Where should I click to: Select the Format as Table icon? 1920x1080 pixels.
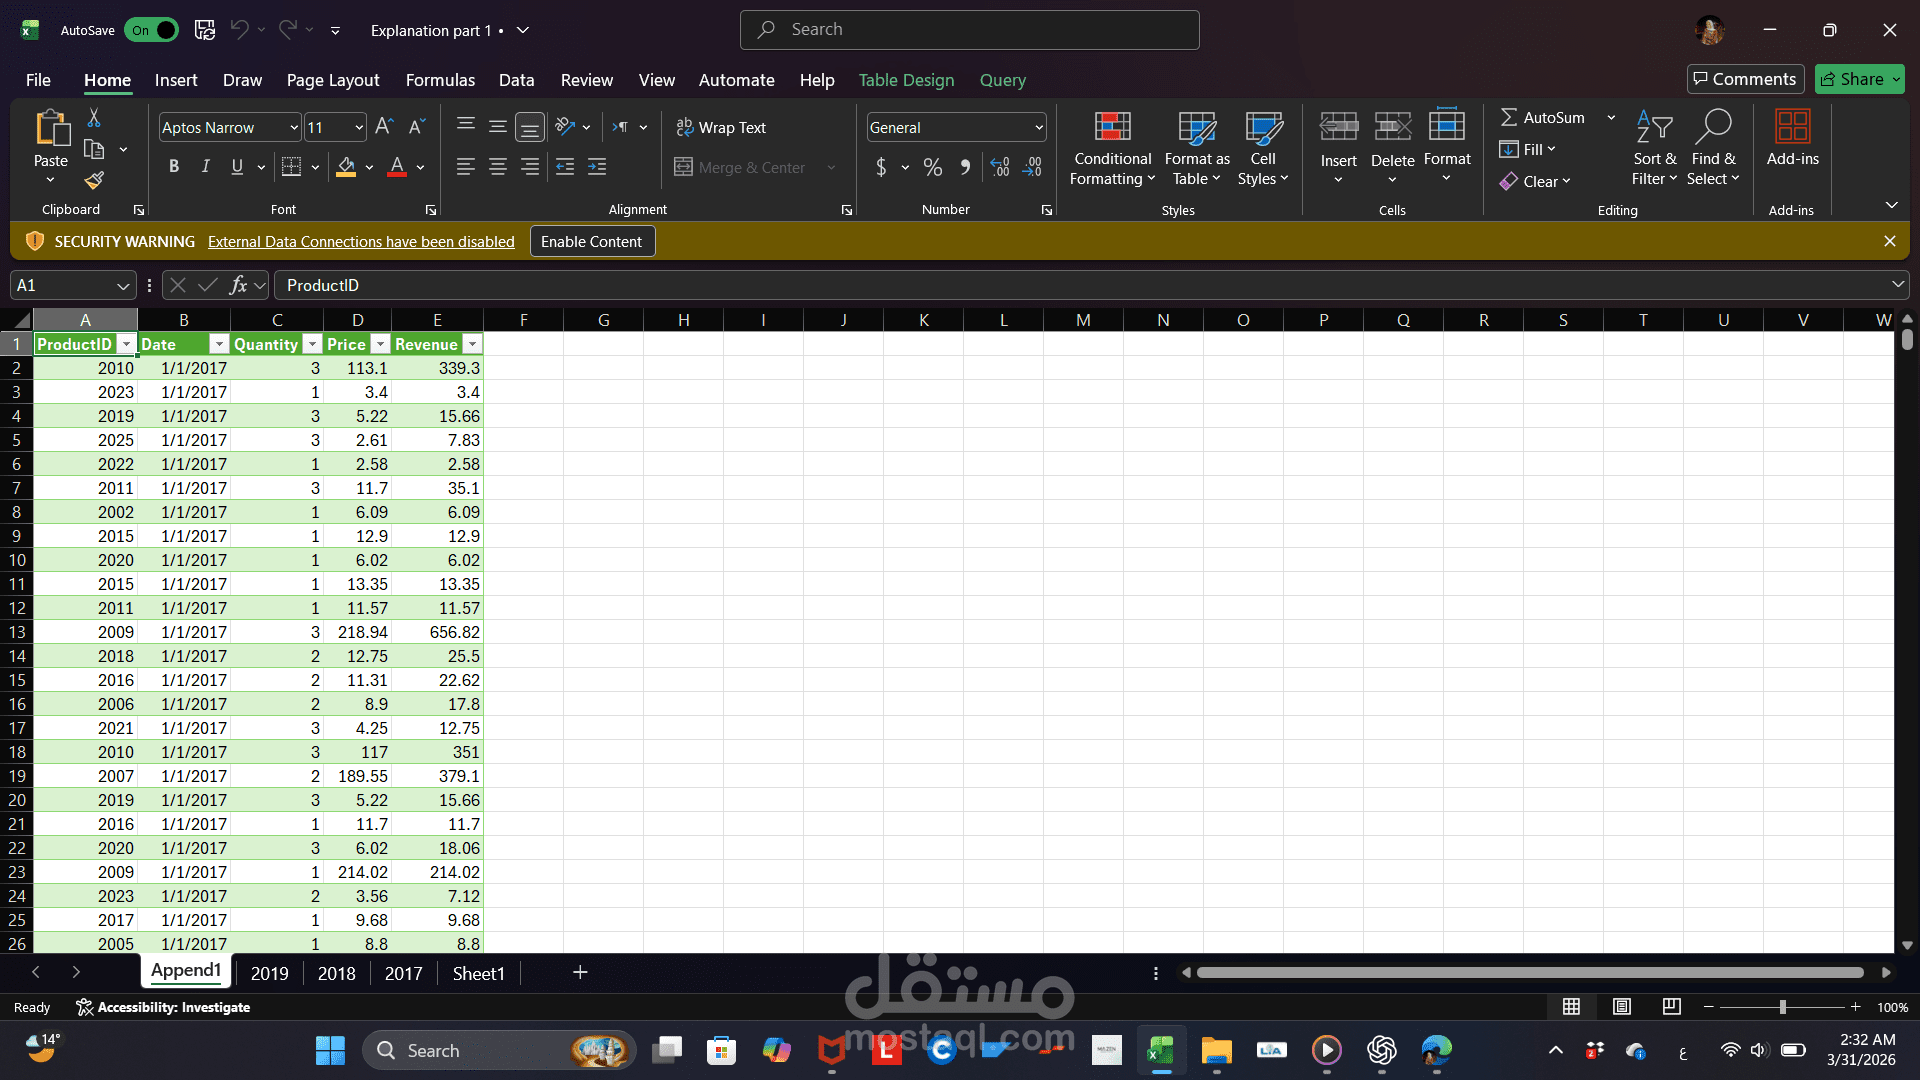coord(1196,130)
